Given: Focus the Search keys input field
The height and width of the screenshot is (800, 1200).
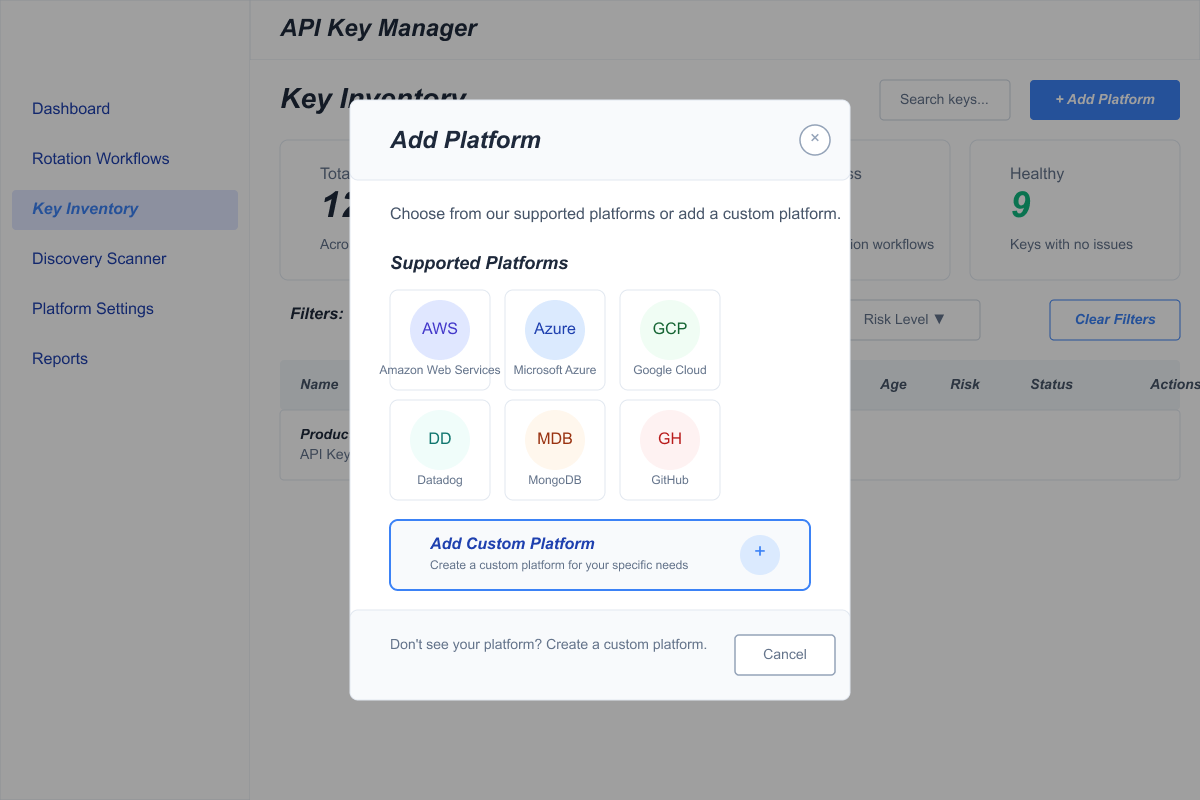Looking at the screenshot, I should coord(945,100).
